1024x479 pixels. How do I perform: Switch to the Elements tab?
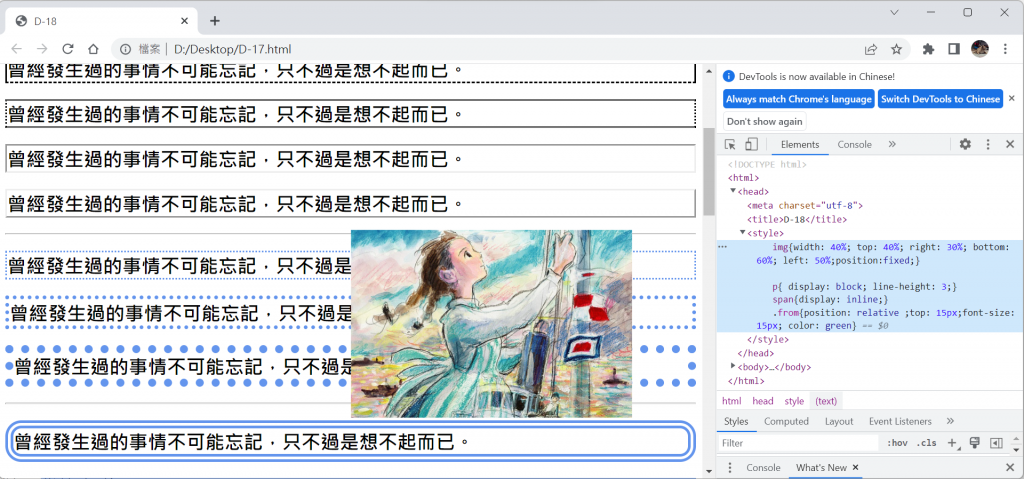point(800,144)
